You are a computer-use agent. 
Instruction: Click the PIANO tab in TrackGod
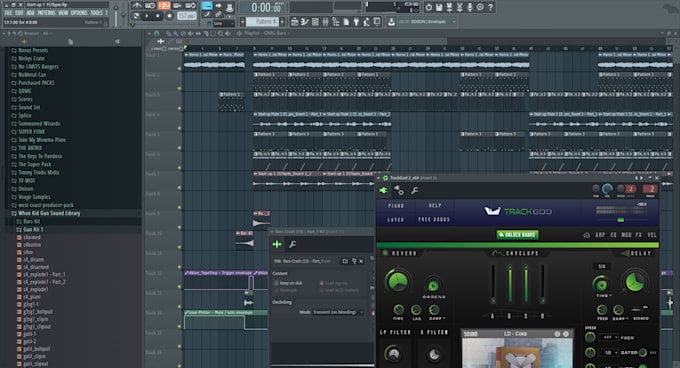pyautogui.click(x=396, y=206)
